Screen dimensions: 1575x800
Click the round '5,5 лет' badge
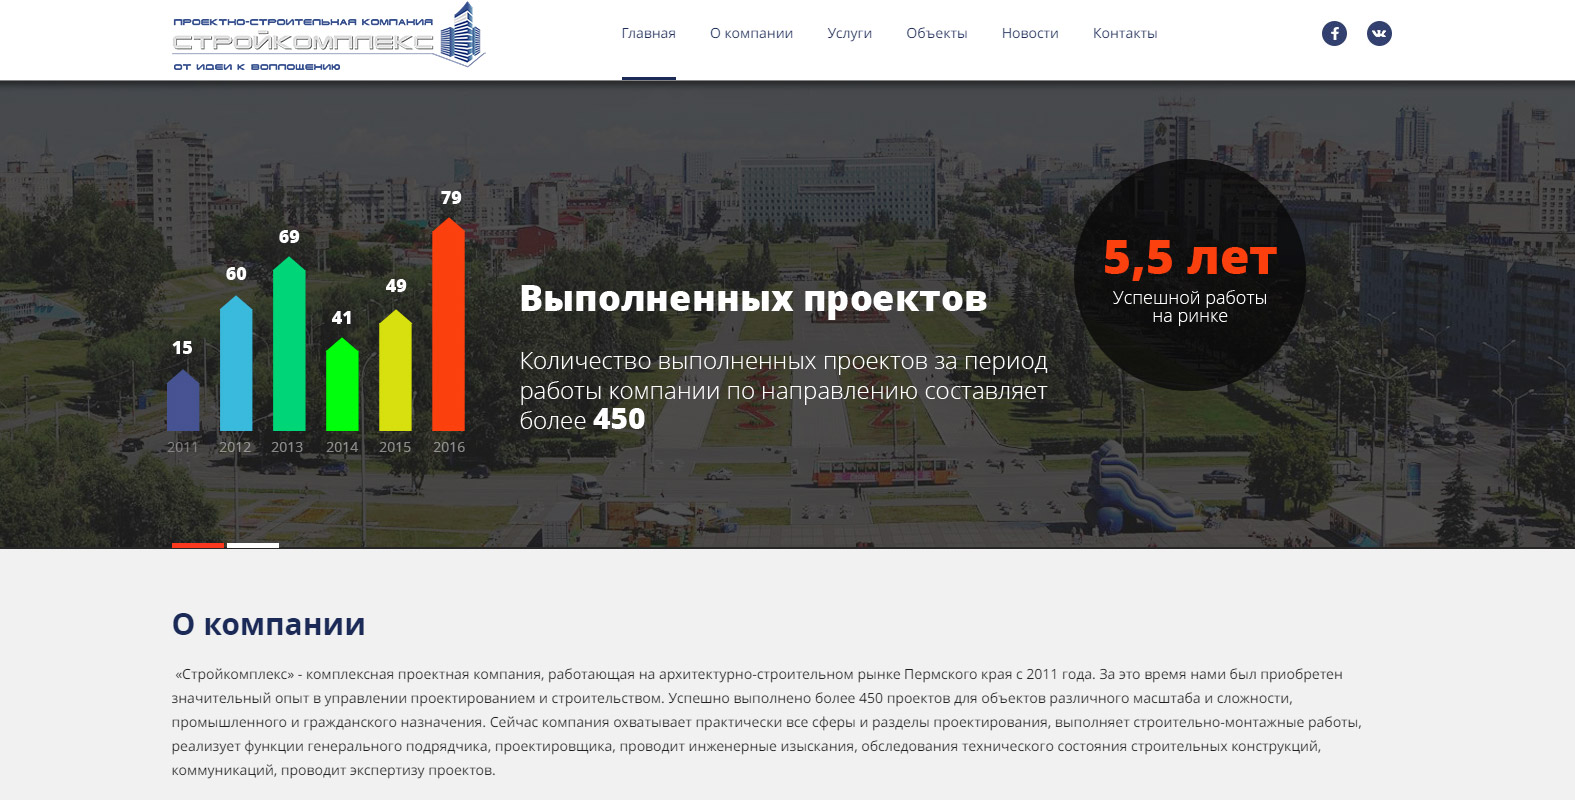(x=1189, y=275)
